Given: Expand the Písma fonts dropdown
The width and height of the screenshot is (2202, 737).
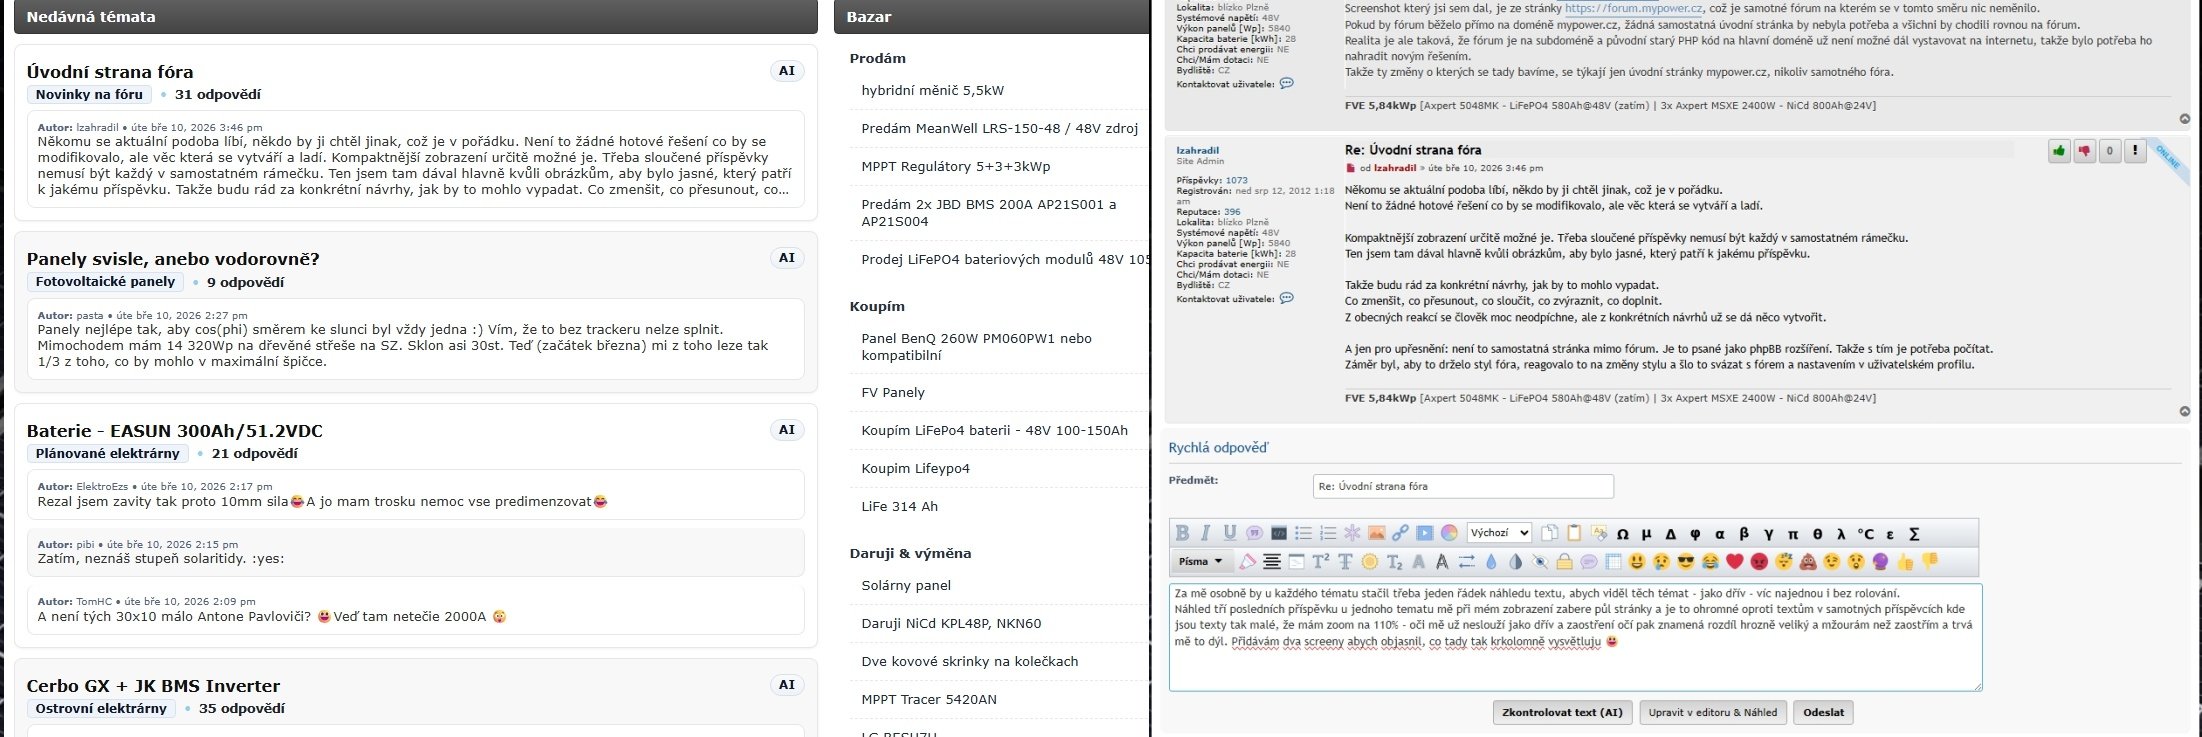Looking at the screenshot, I should coord(1202,562).
